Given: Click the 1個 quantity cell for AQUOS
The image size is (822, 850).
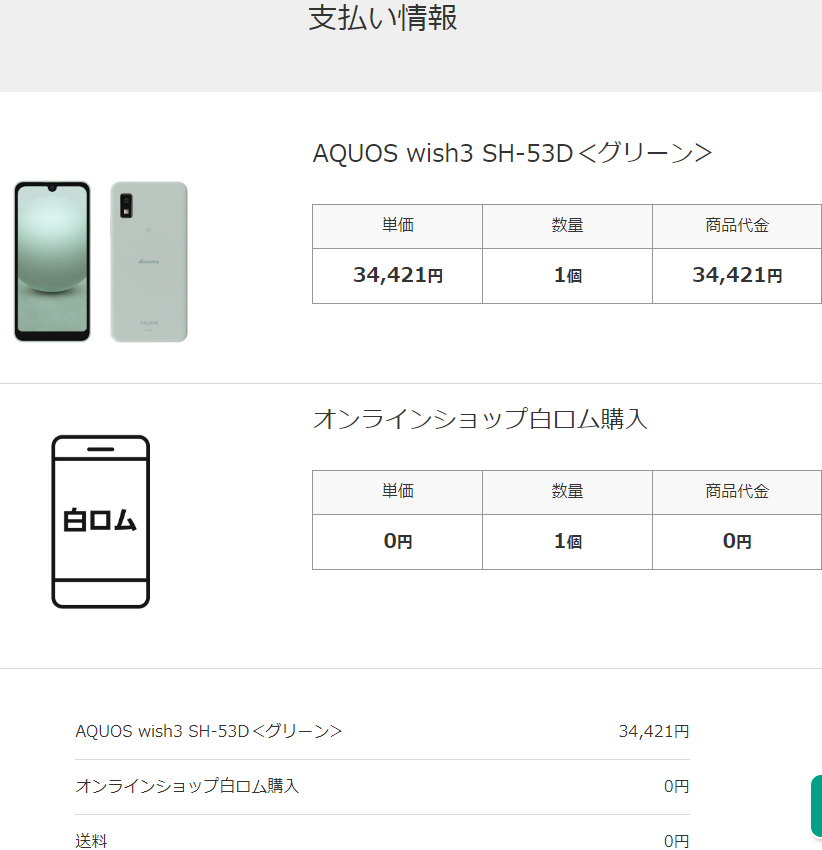Looking at the screenshot, I should point(567,276).
